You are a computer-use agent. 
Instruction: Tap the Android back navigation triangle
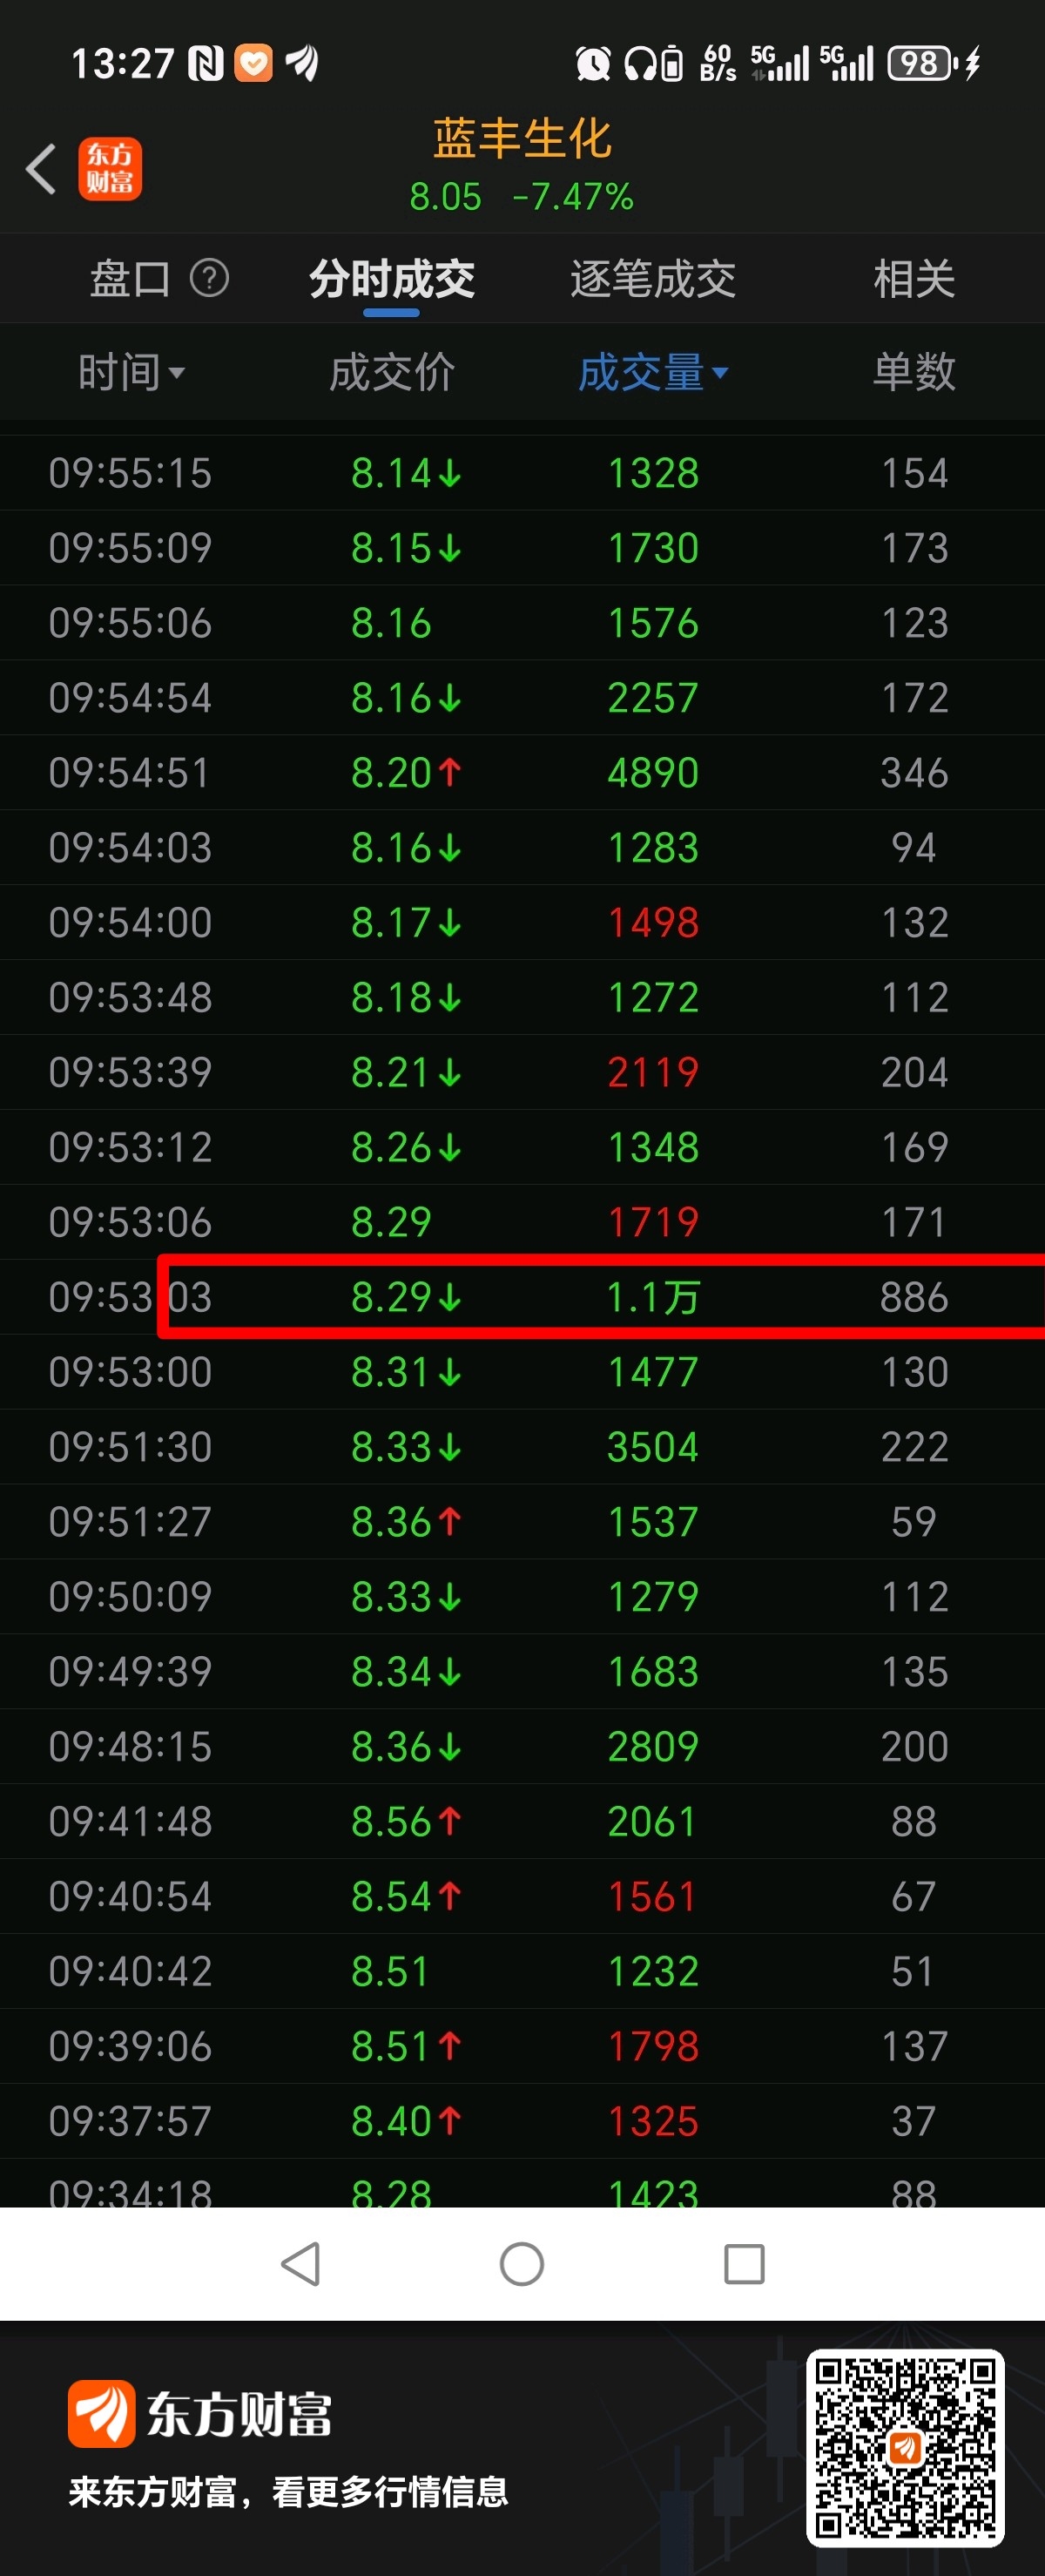coord(300,2264)
